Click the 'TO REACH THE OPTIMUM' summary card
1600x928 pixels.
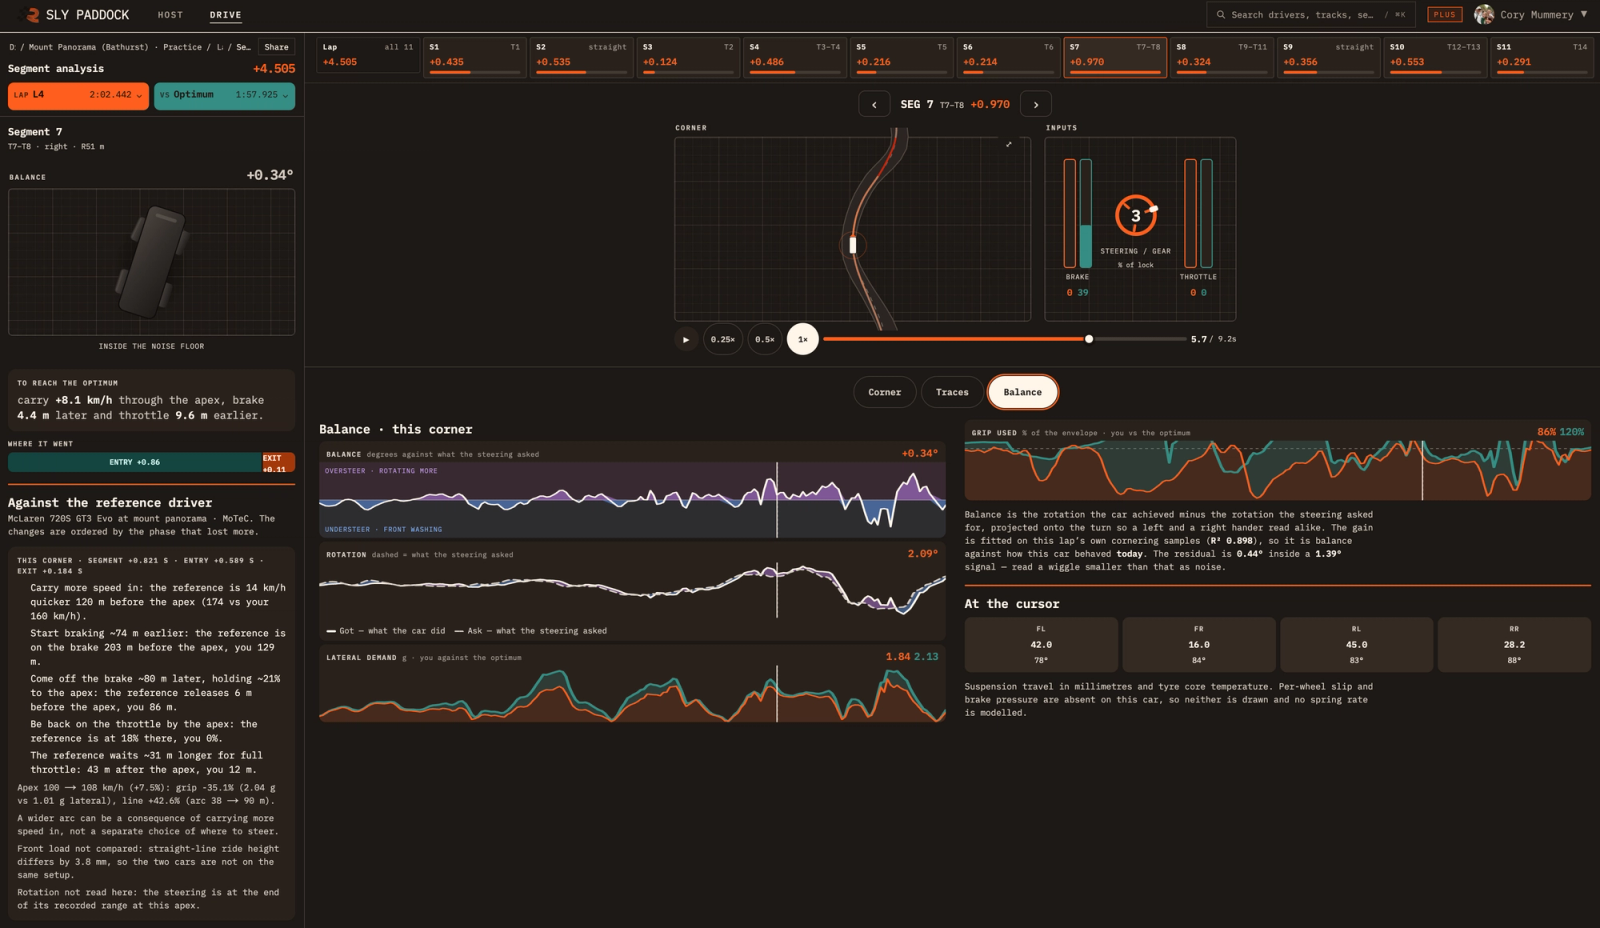pyautogui.click(x=151, y=399)
